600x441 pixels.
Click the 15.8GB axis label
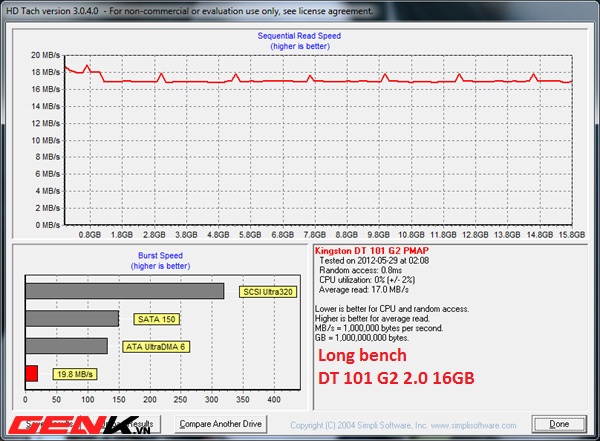[572, 235]
